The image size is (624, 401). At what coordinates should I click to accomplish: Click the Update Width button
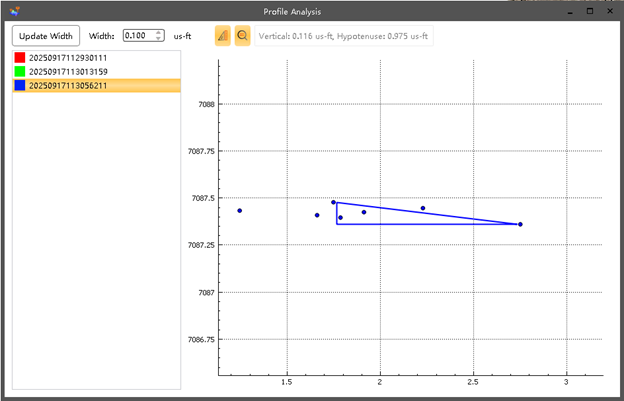(45, 36)
